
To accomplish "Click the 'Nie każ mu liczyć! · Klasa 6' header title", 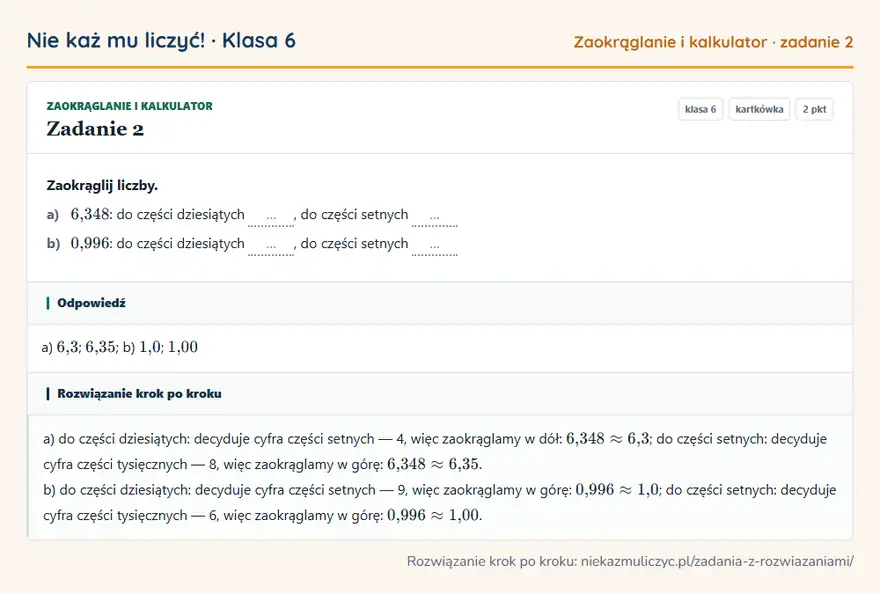I will pos(161,40).
